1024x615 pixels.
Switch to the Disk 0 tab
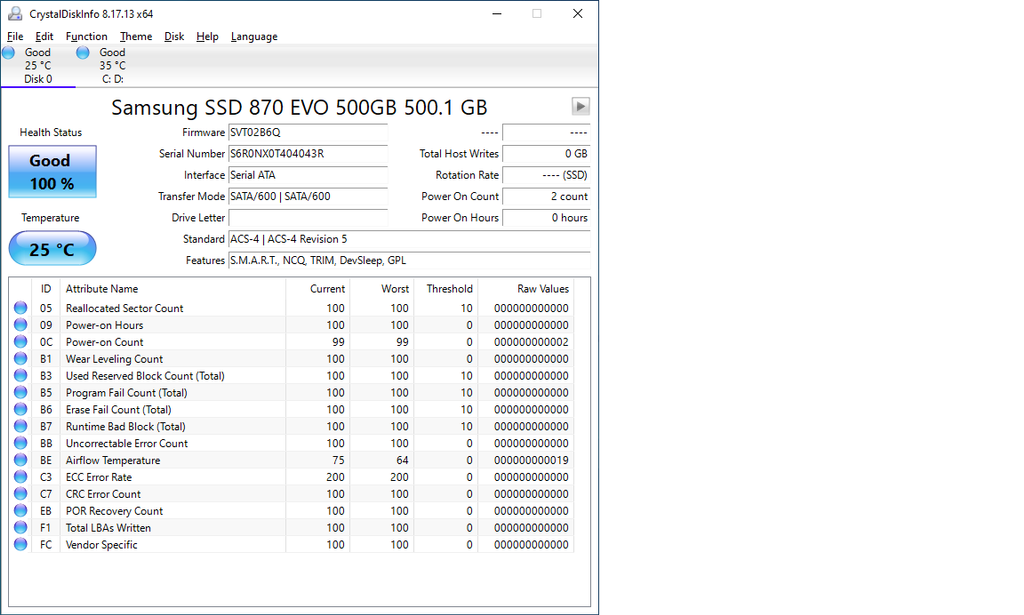click(x=38, y=66)
